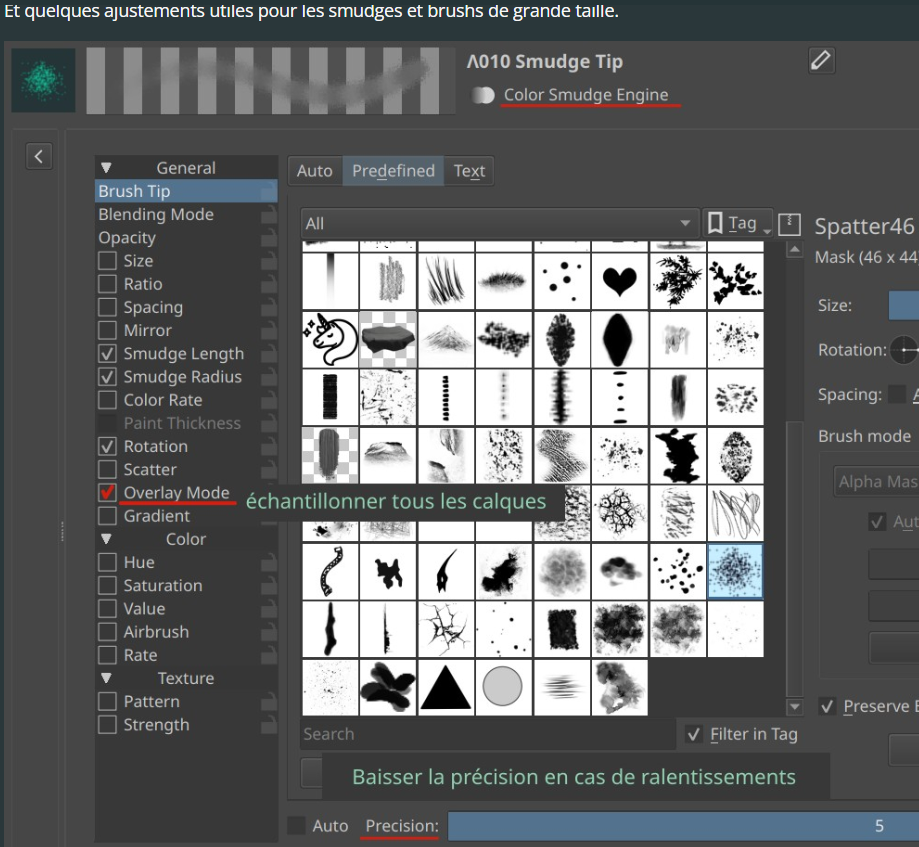Enable the Scatter option checkbox
The width and height of the screenshot is (919, 847).
pos(107,470)
